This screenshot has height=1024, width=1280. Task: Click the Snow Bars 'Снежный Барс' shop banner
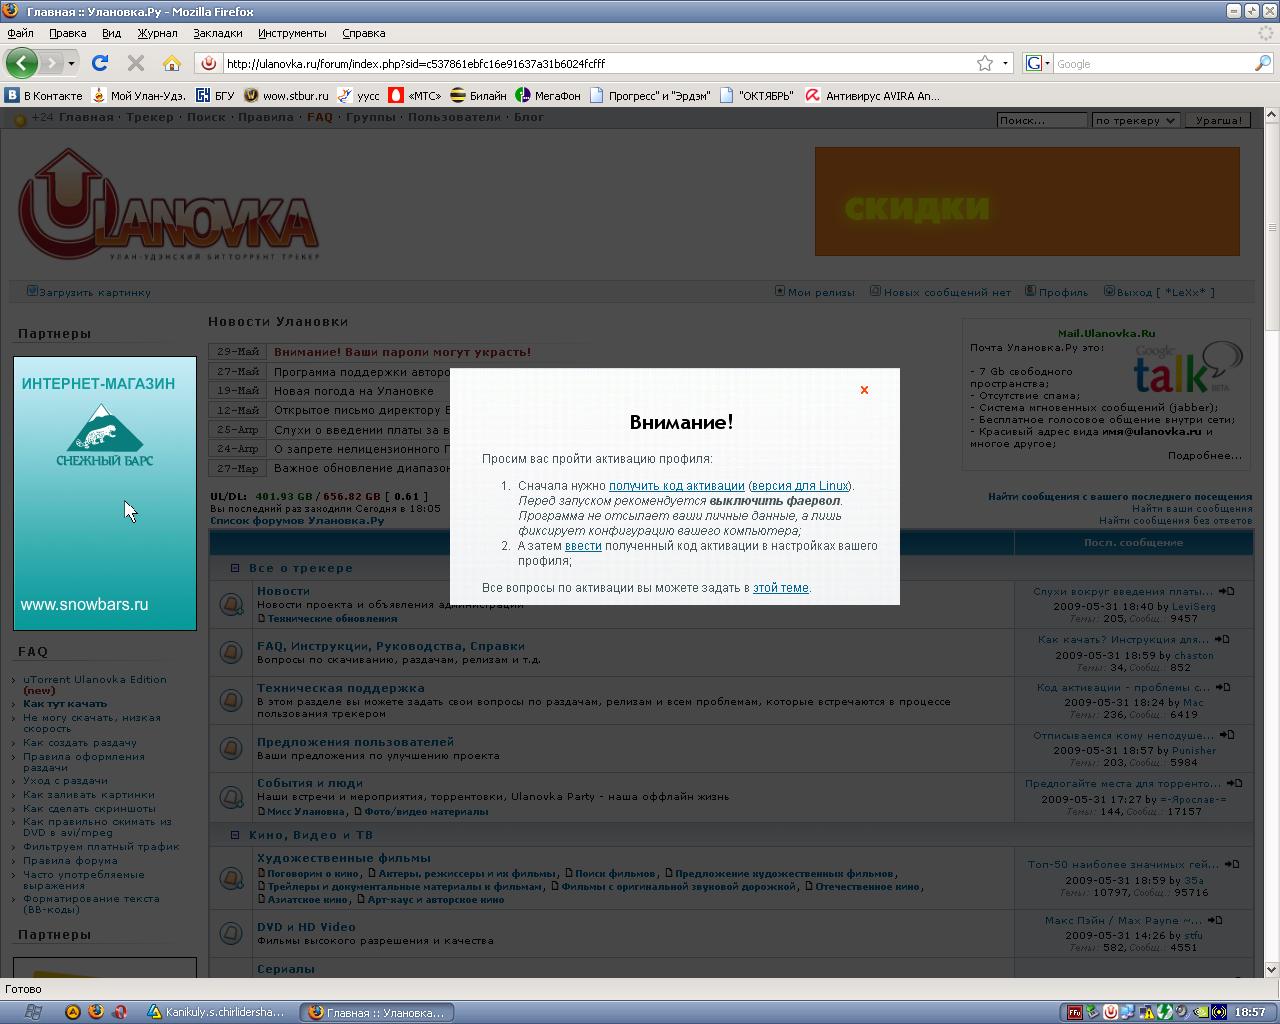click(x=105, y=494)
